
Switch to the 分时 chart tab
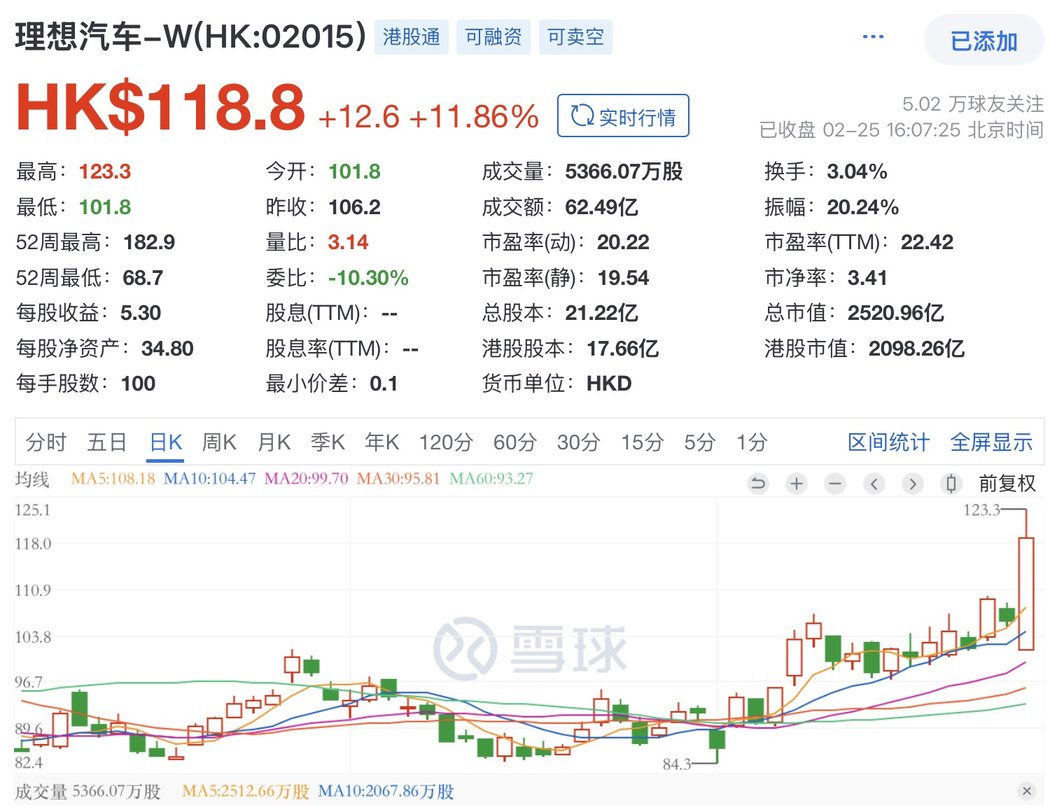pos(47,442)
